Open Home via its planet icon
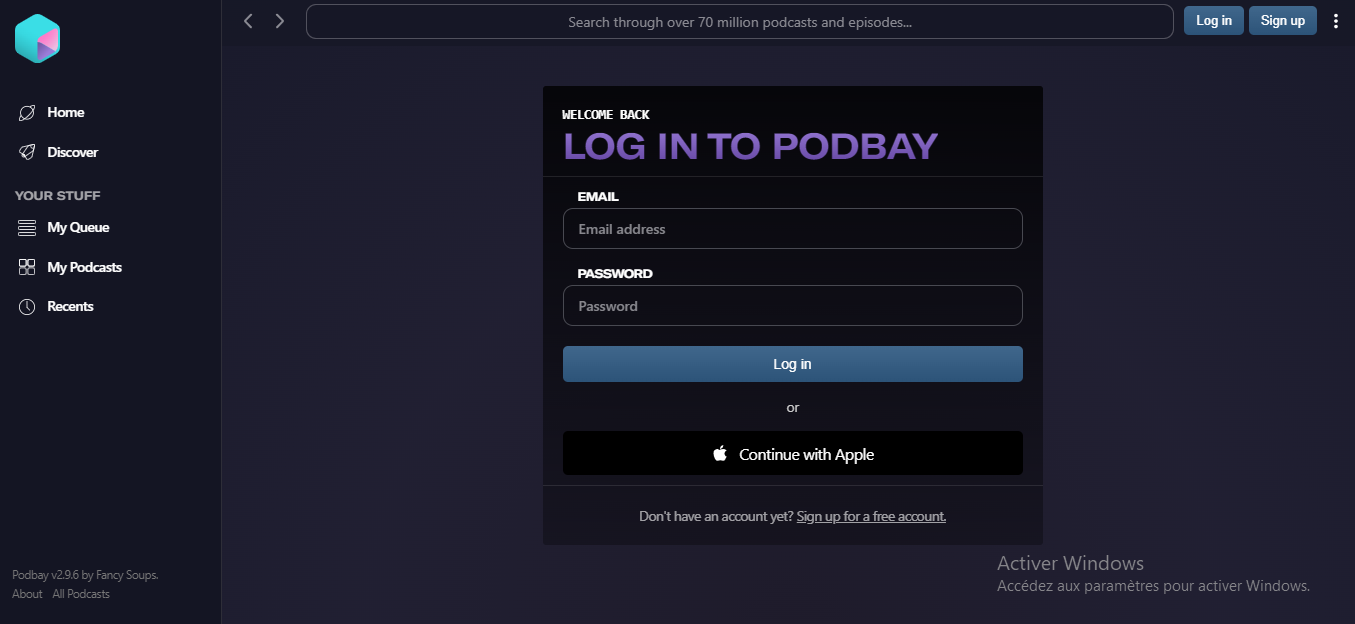1355x624 pixels. tap(27, 113)
